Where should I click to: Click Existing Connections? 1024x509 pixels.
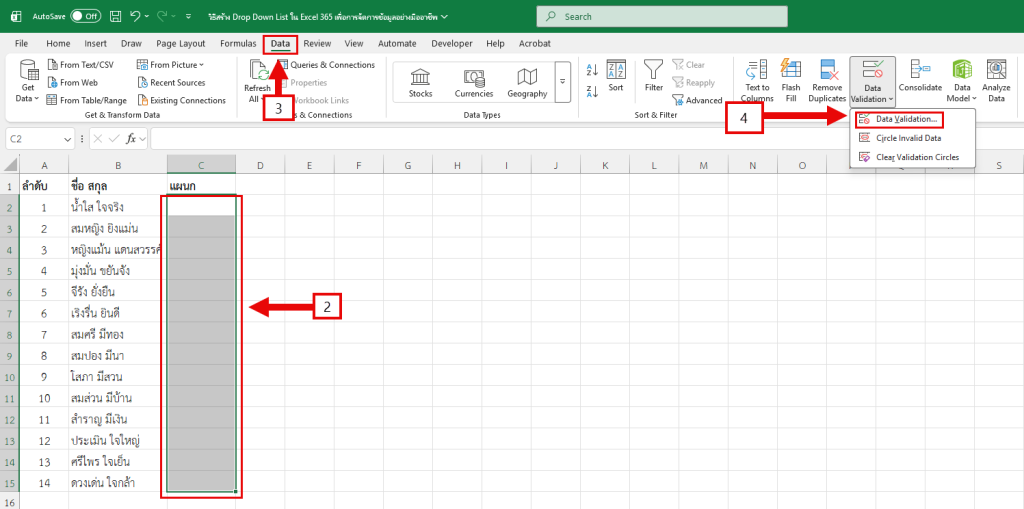182,100
